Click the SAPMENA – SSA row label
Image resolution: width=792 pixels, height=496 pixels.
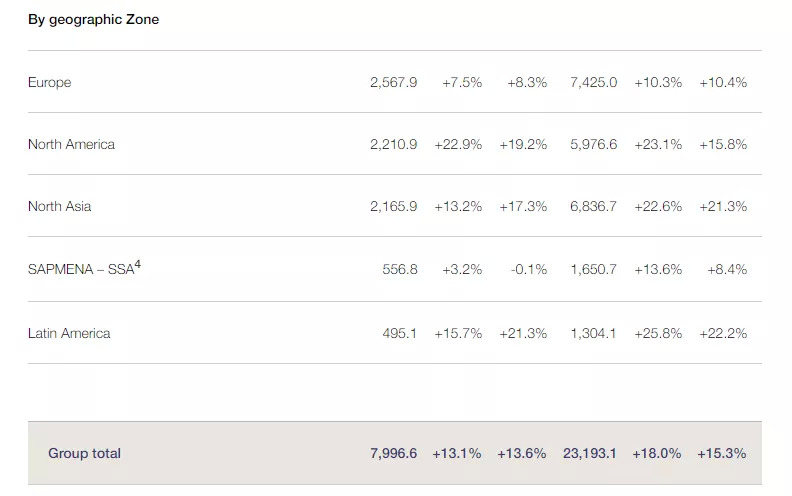point(80,270)
